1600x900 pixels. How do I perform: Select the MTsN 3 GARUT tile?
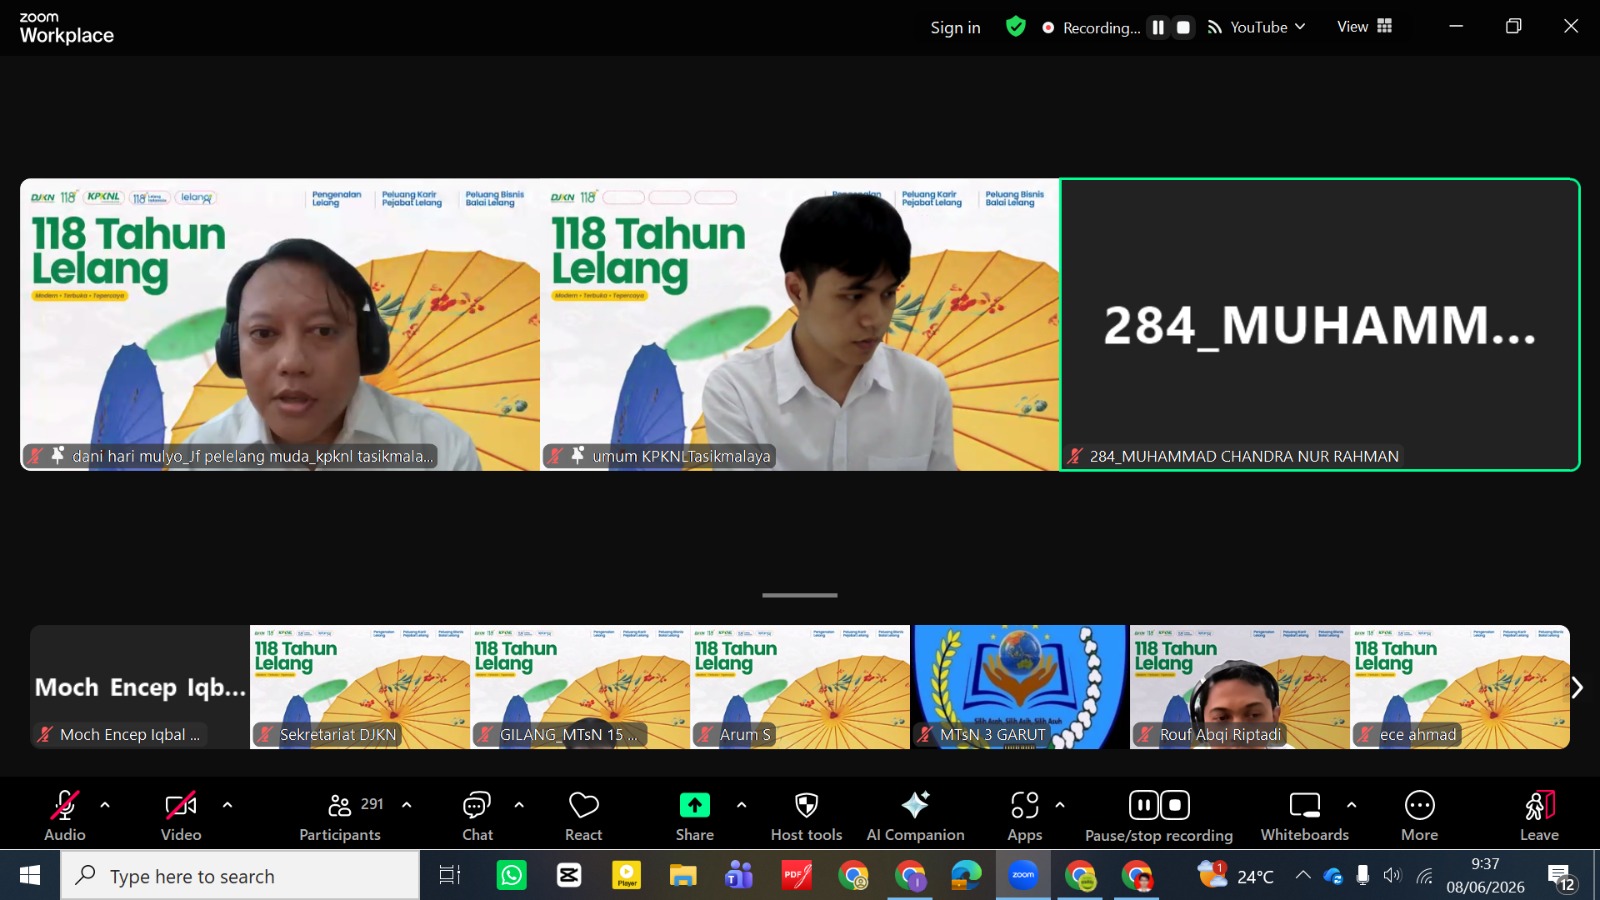tap(1020, 687)
